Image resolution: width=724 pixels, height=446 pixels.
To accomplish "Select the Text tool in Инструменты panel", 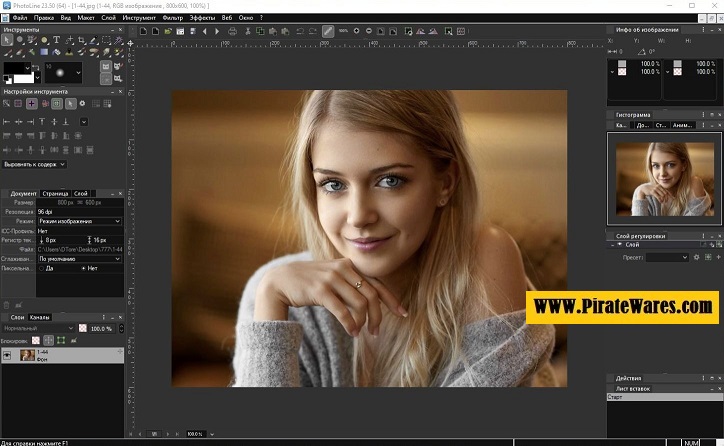I will pos(57,41).
